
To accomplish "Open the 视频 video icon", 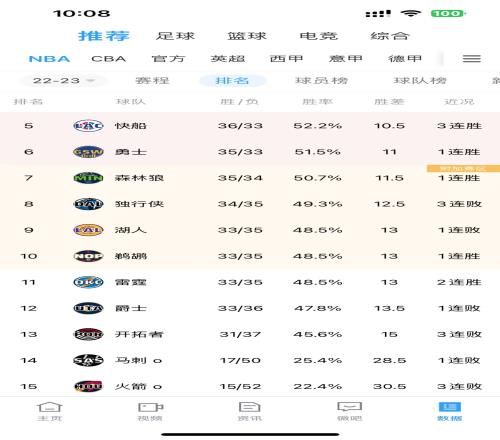I will (150, 411).
